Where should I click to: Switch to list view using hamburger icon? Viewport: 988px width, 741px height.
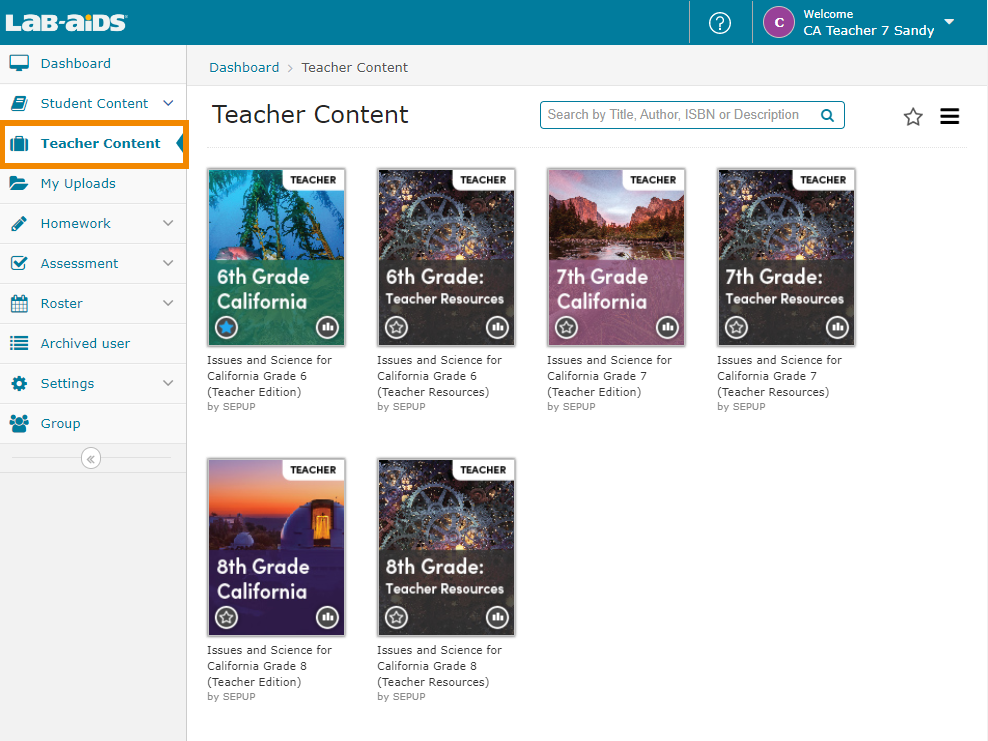coord(950,117)
